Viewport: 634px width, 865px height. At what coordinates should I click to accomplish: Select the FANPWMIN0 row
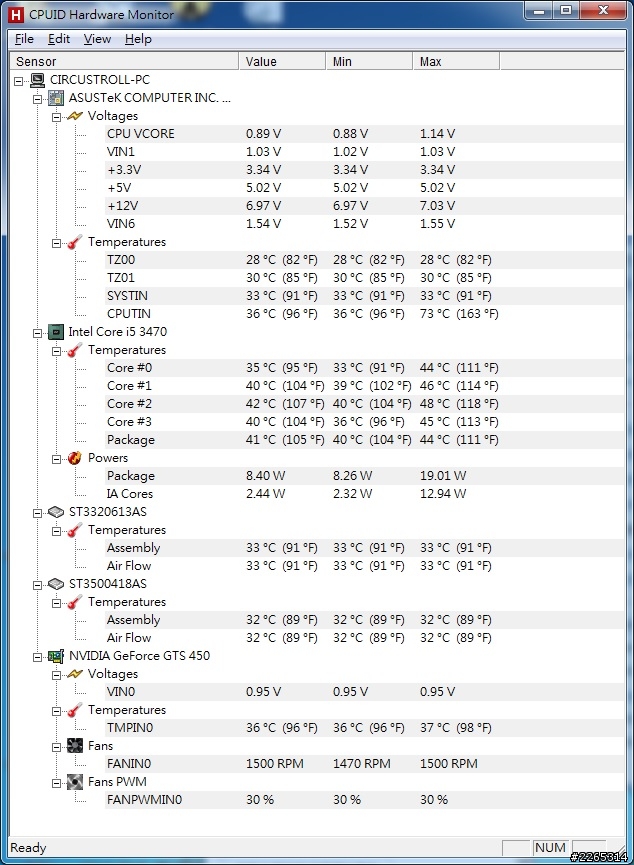tap(365, 799)
